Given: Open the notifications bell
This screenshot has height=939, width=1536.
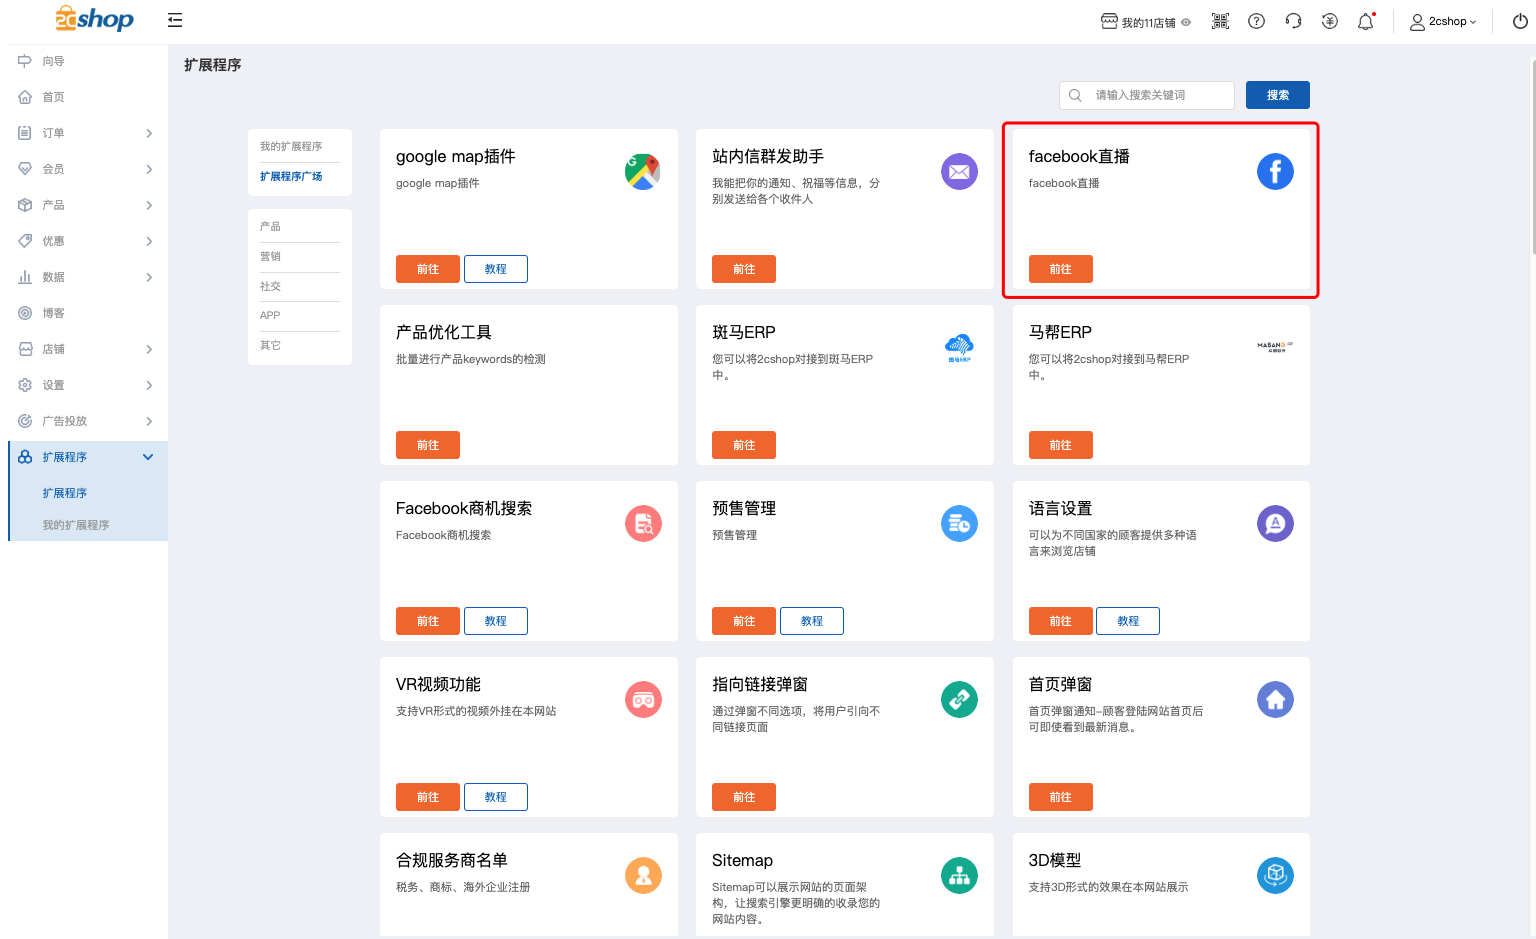Looking at the screenshot, I should 1366,21.
